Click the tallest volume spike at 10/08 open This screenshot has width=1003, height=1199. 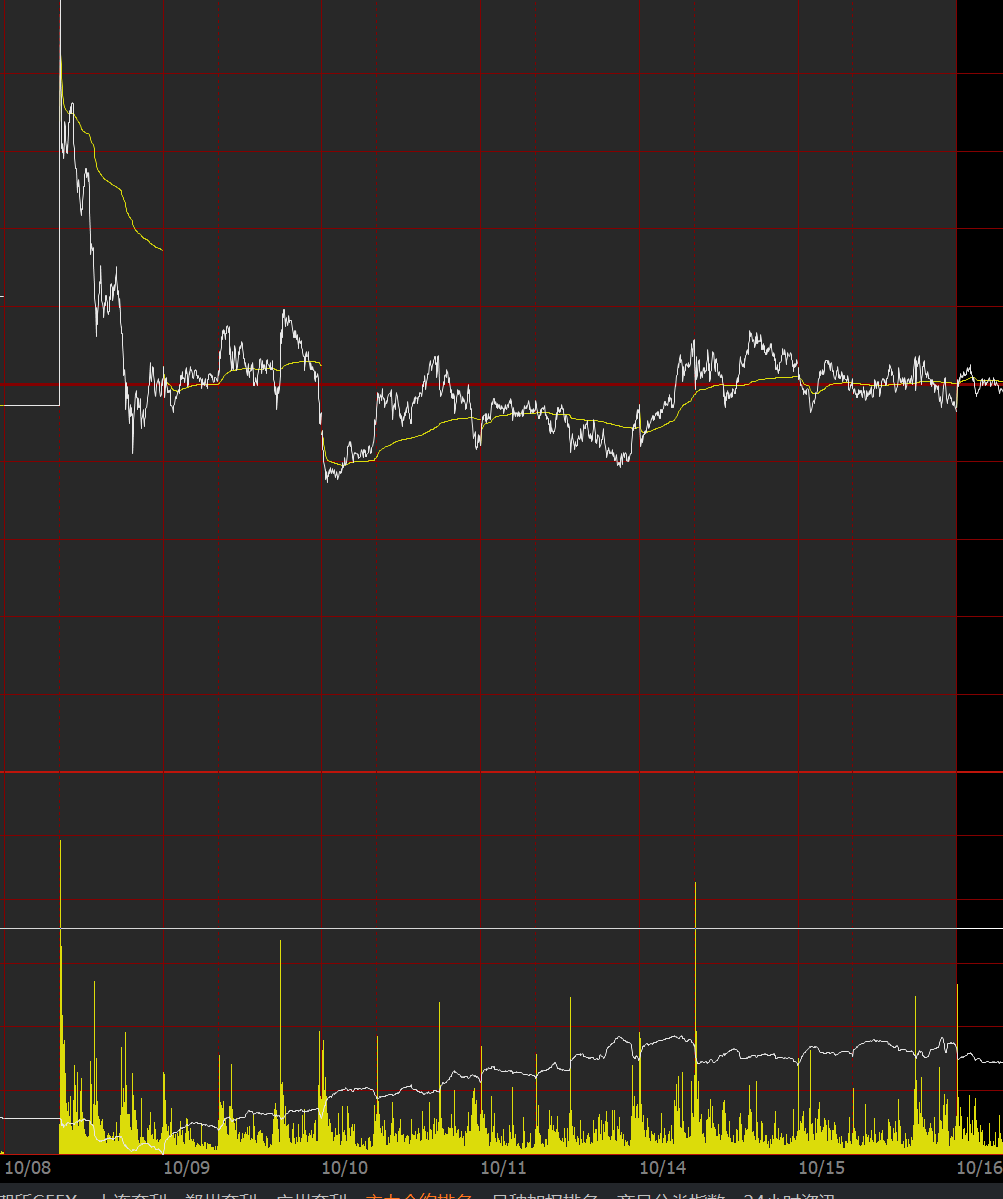(61, 845)
